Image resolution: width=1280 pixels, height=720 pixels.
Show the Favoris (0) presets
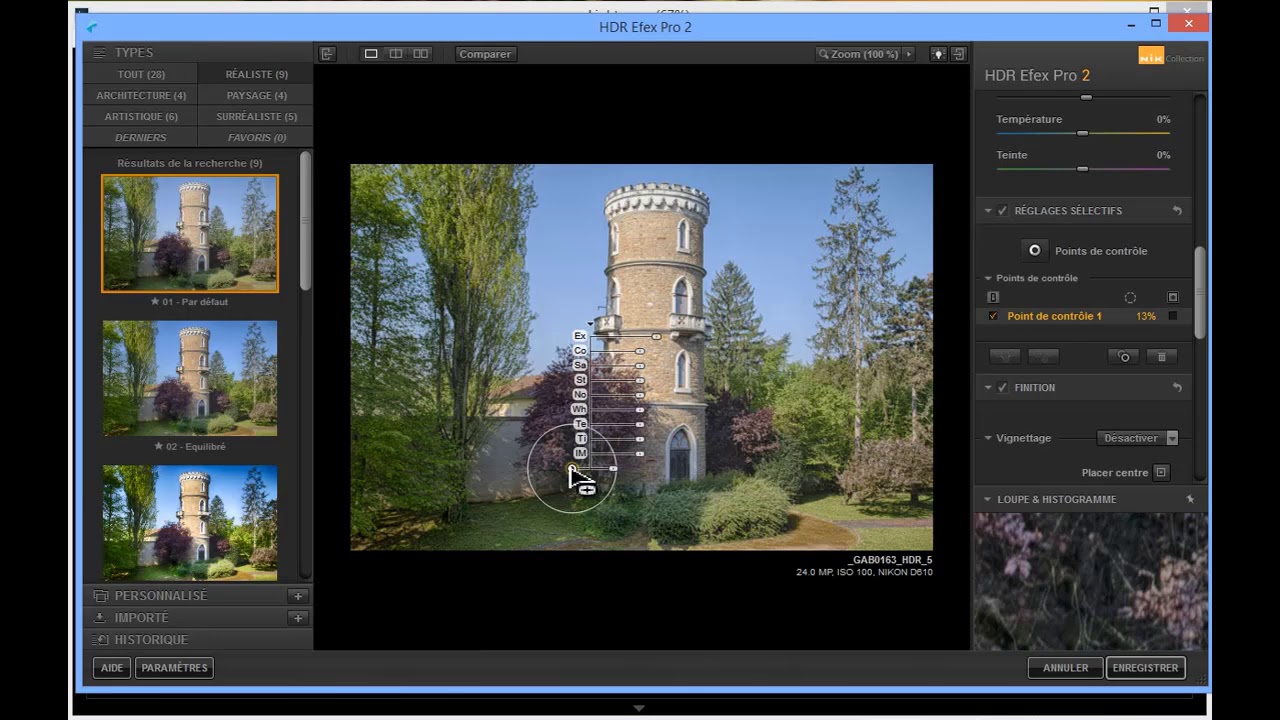pos(256,137)
